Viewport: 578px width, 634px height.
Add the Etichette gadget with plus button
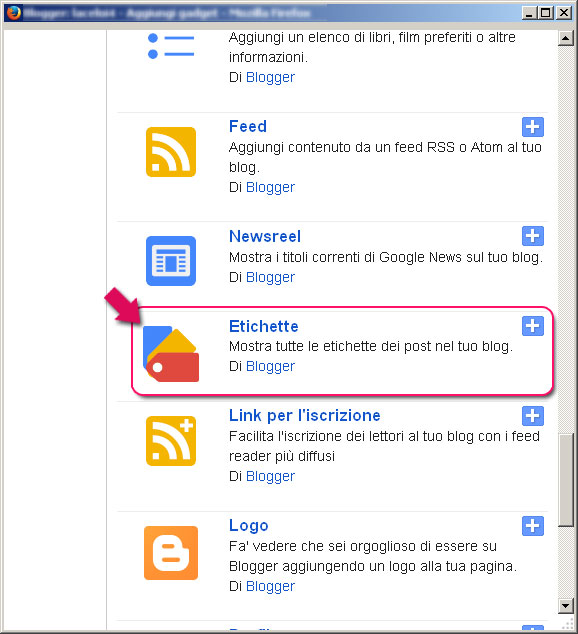(x=533, y=326)
